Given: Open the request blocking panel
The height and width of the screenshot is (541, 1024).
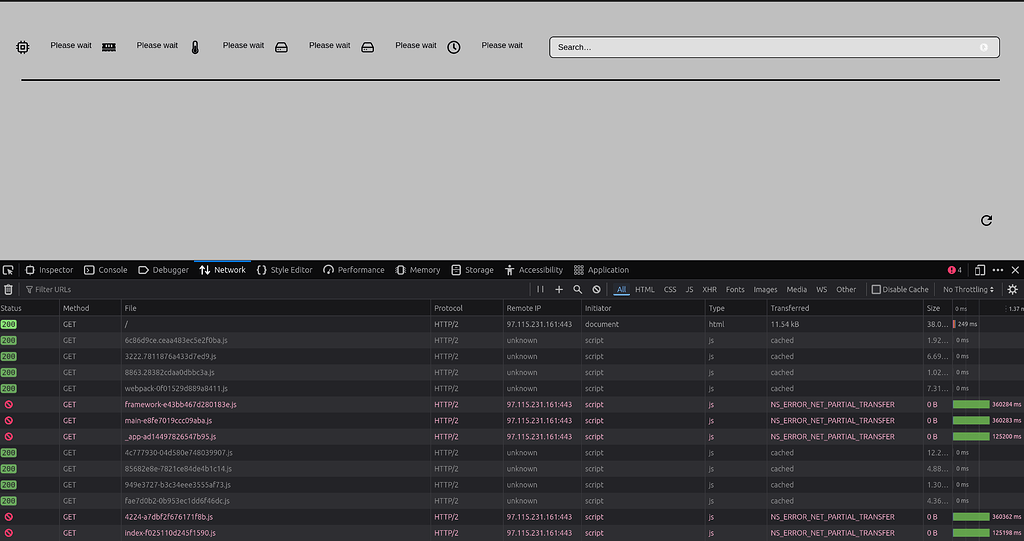Looking at the screenshot, I should (596, 289).
